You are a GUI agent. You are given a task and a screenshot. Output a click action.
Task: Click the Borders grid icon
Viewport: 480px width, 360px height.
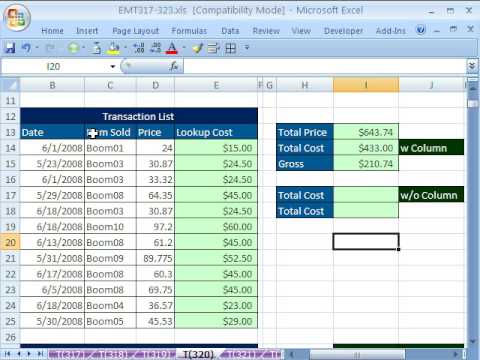click(231, 48)
